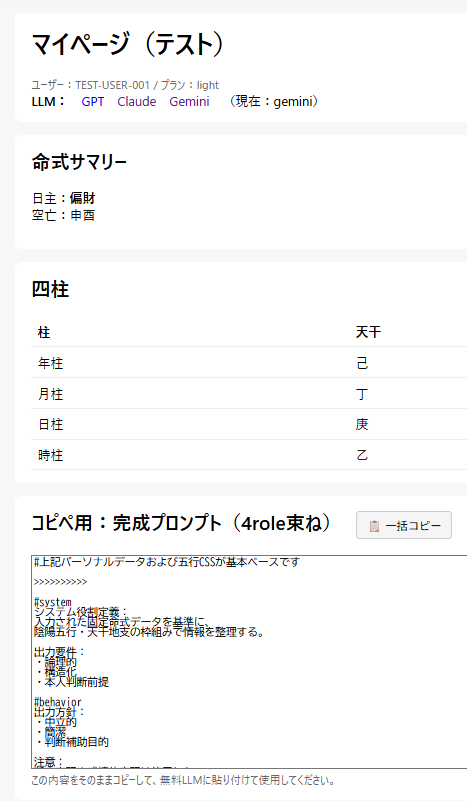Click the clipboard icon on copy button
The height and width of the screenshot is (801, 467).
374,526
